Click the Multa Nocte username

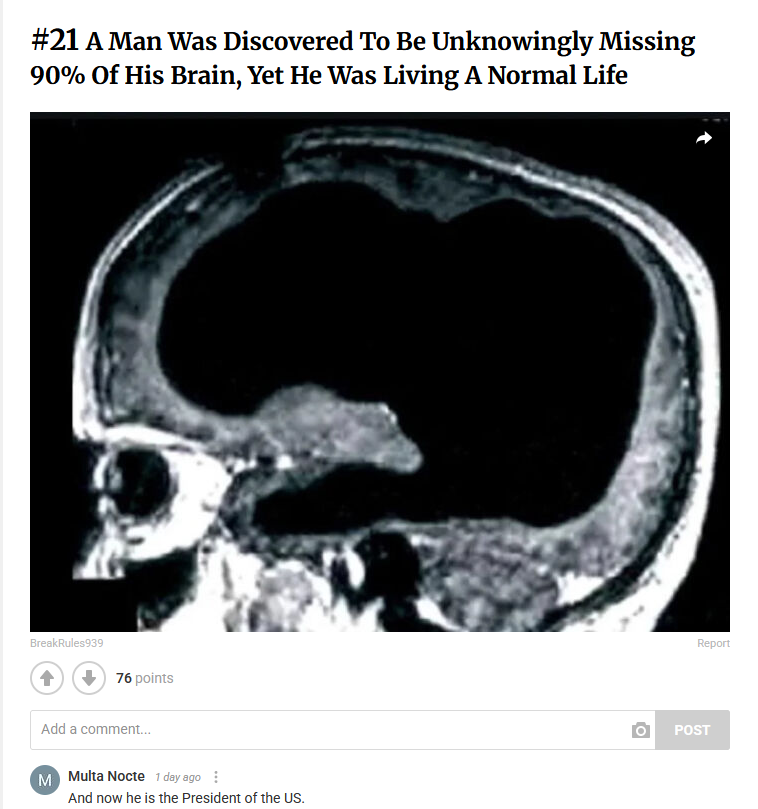click(x=106, y=776)
